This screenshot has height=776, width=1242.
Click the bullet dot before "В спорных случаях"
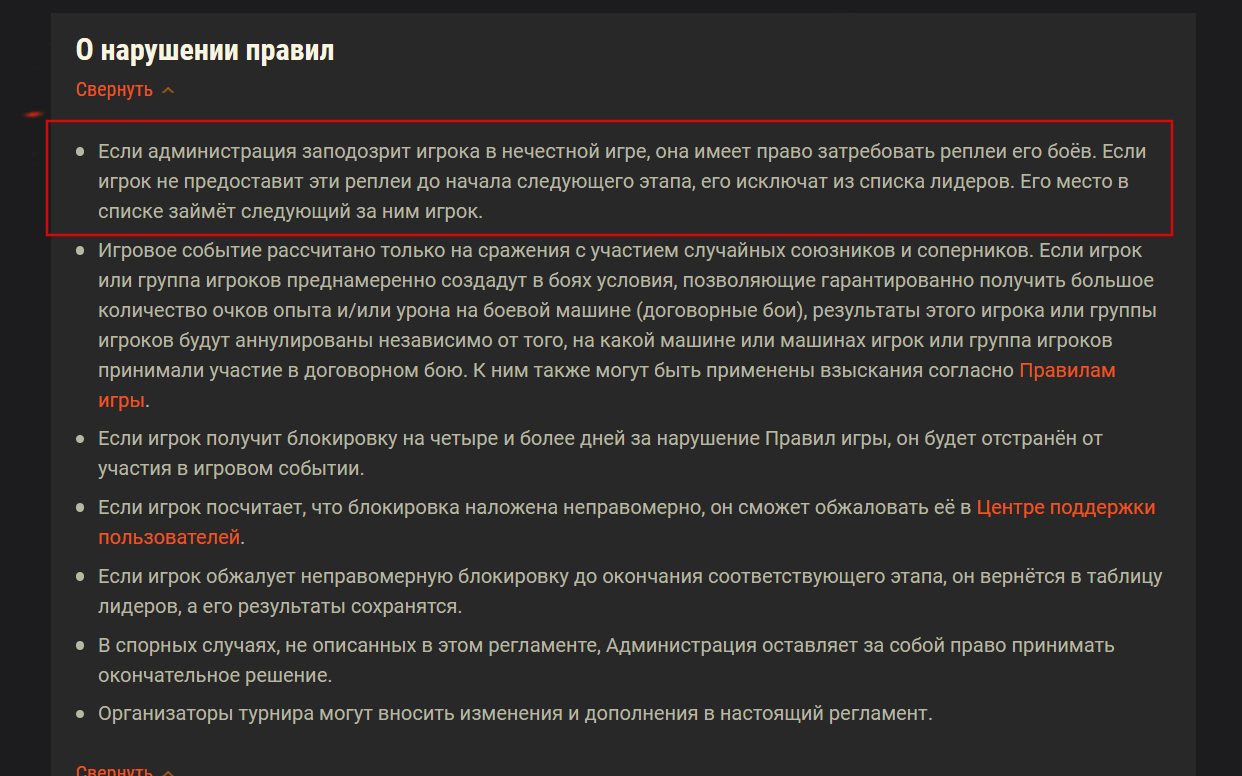pos(81,646)
